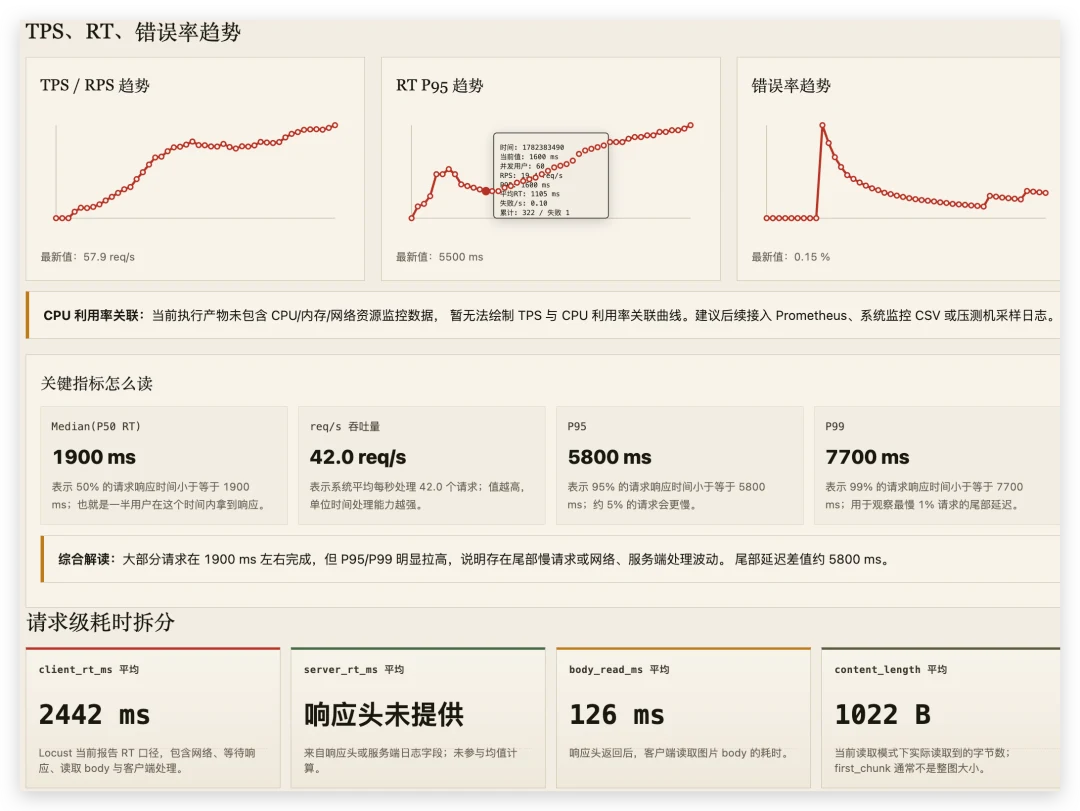Screen dimensions: 1080x811
Task: Click the '平均RT: 1105 ms' tooltip line
Action: point(530,194)
